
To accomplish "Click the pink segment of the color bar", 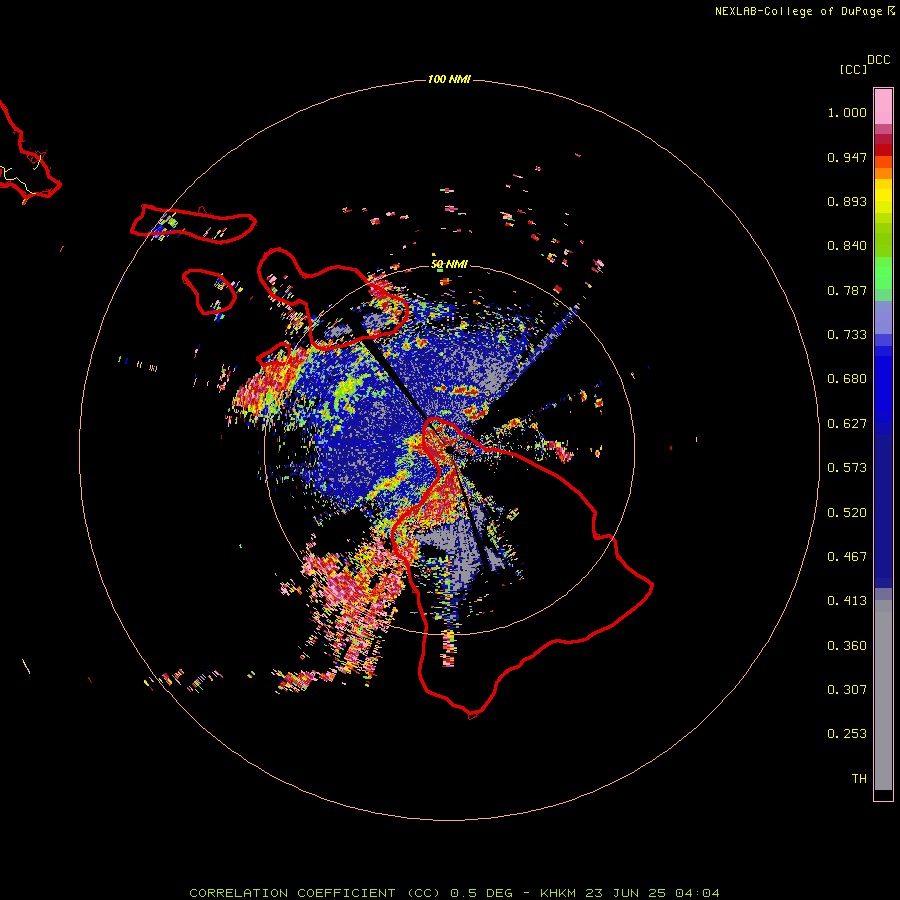I will pos(883,107).
